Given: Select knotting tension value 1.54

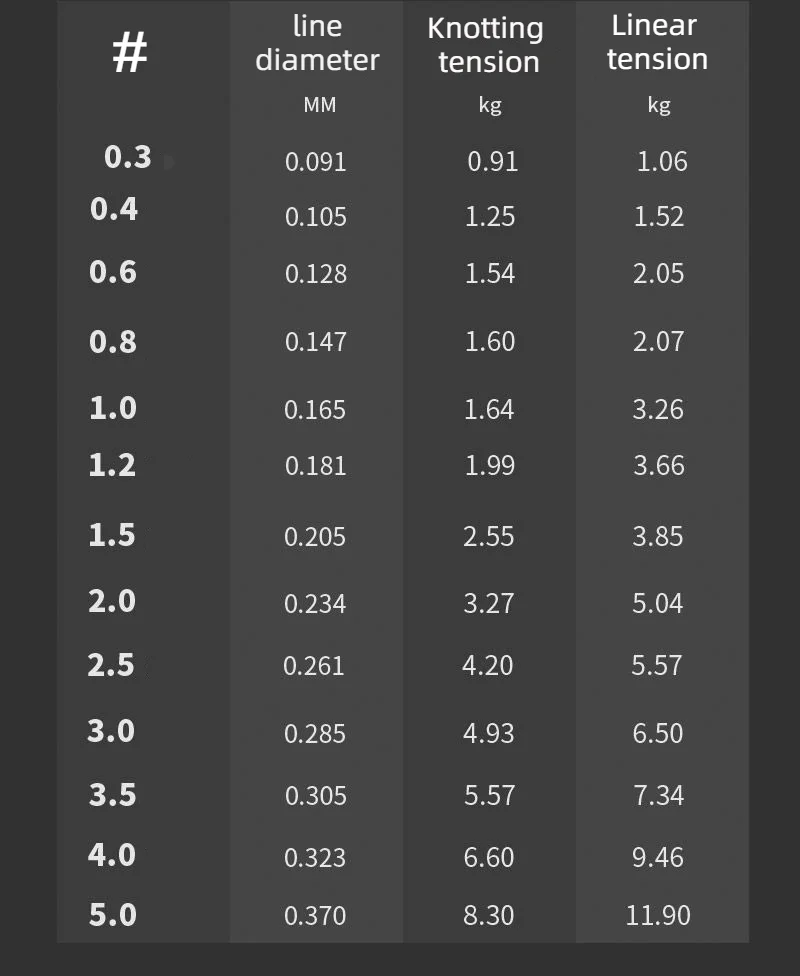Looking at the screenshot, I should click(x=489, y=273).
